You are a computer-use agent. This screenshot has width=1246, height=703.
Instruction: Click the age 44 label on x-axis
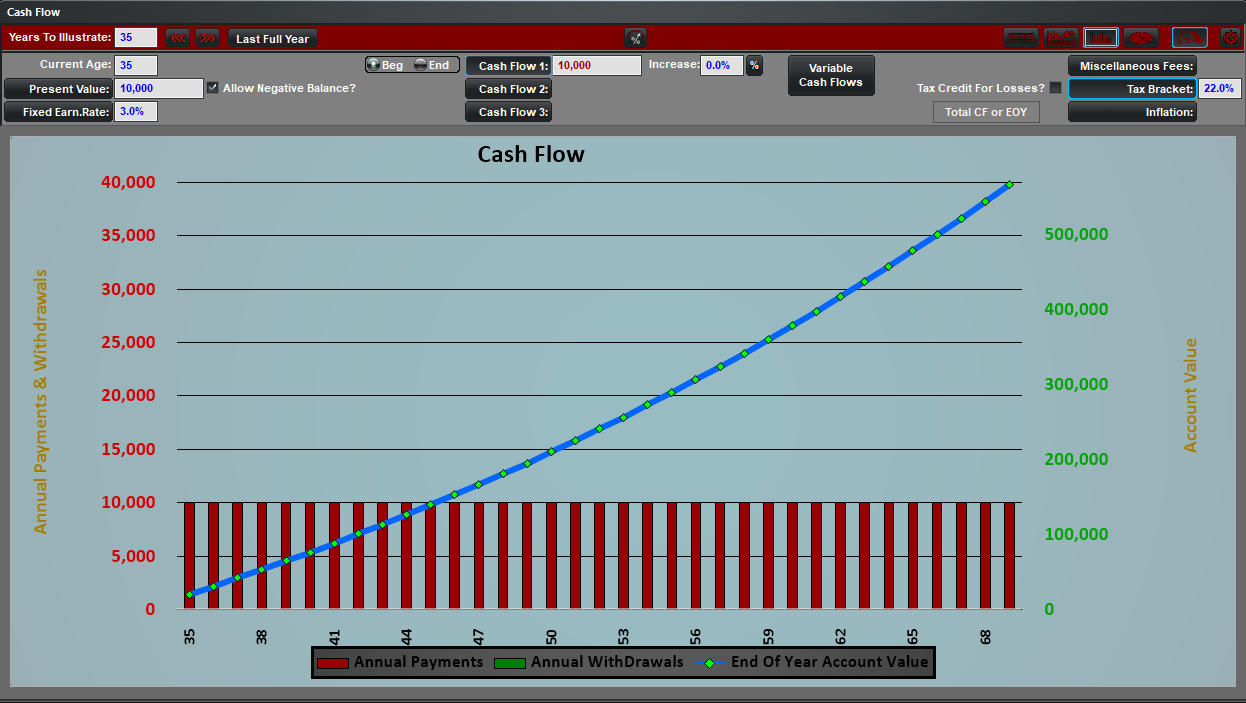(406, 636)
